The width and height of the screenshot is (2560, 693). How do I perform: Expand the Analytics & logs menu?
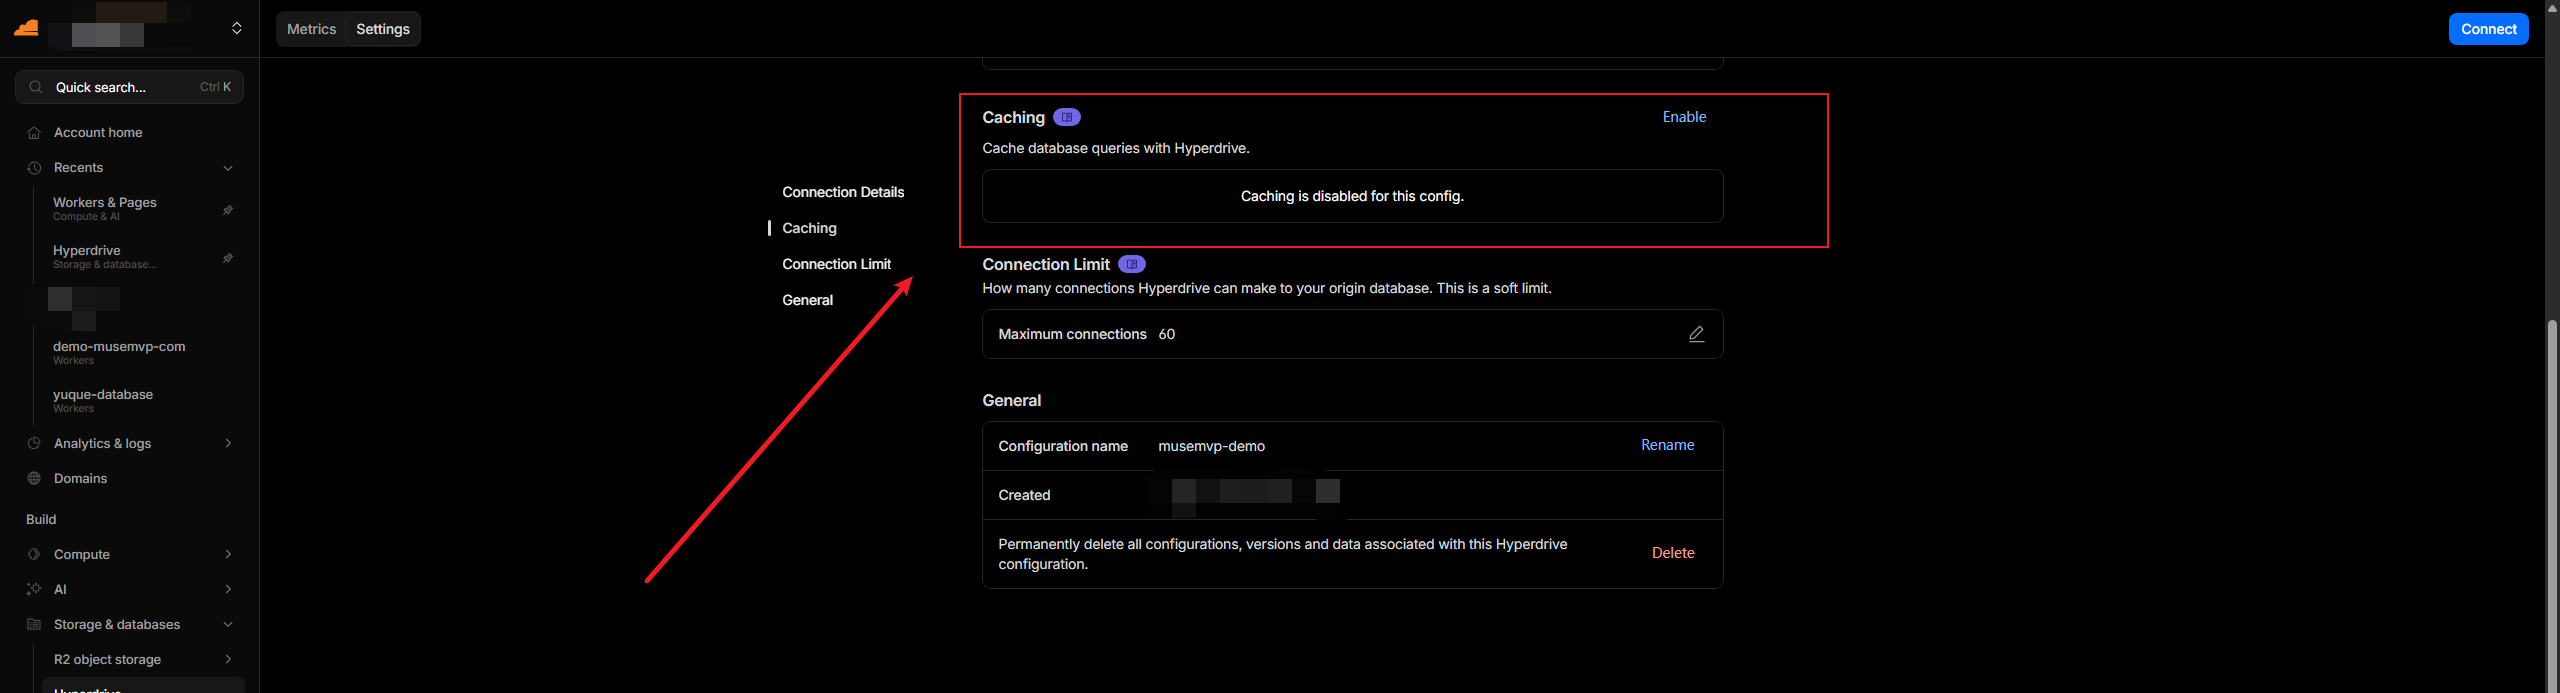pyautogui.click(x=228, y=443)
